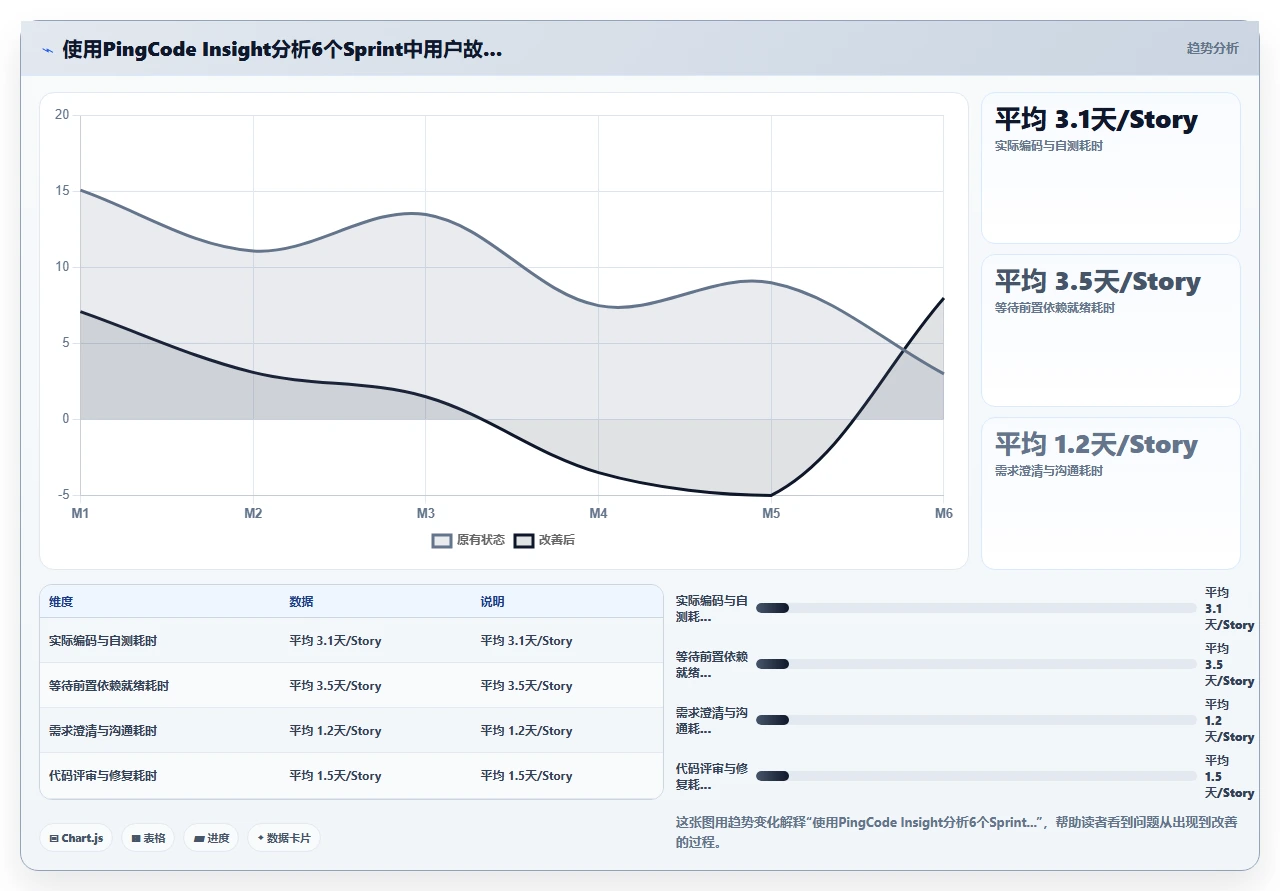The image size is (1280, 891).
Task: Select the 实际编码与自测耗时 table row
Action: [x=351, y=640]
